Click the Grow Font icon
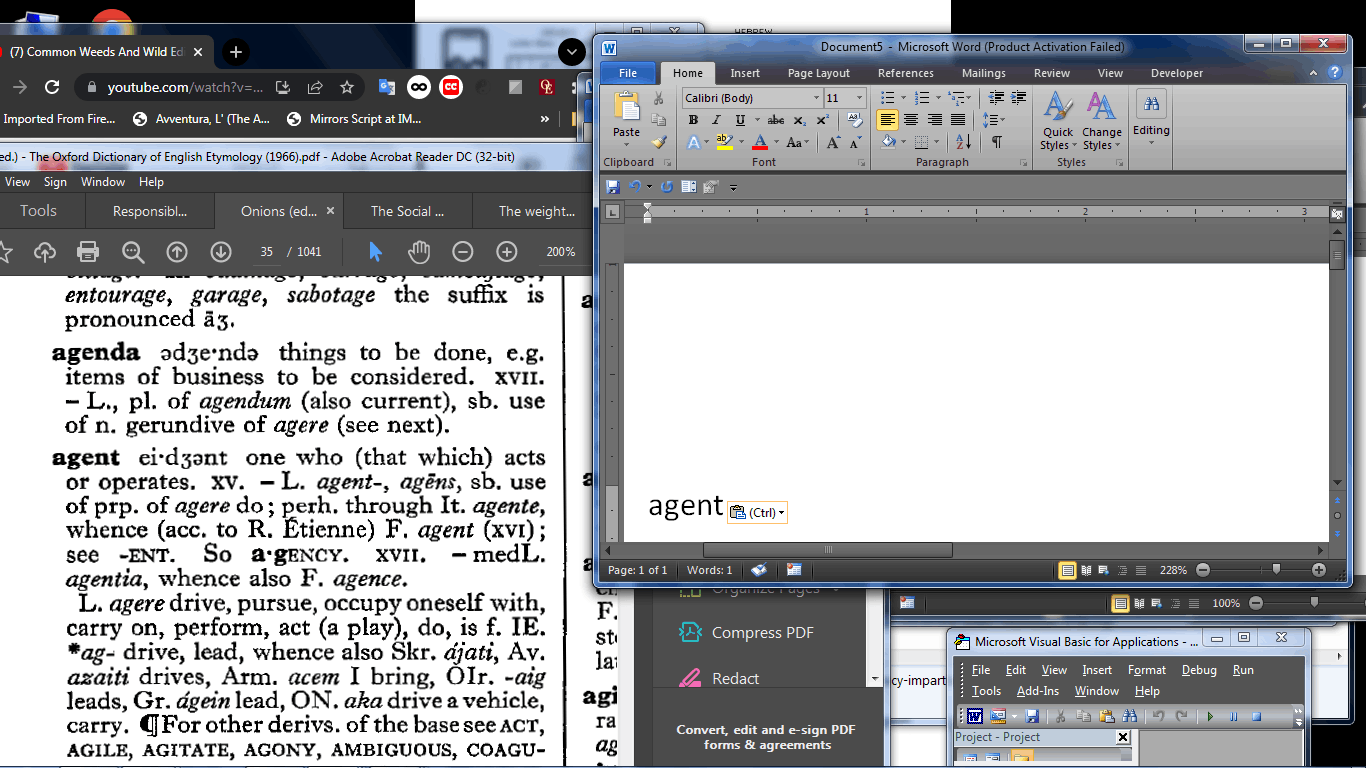Image resolution: width=1366 pixels, height=768 pixels. point(833,143)
